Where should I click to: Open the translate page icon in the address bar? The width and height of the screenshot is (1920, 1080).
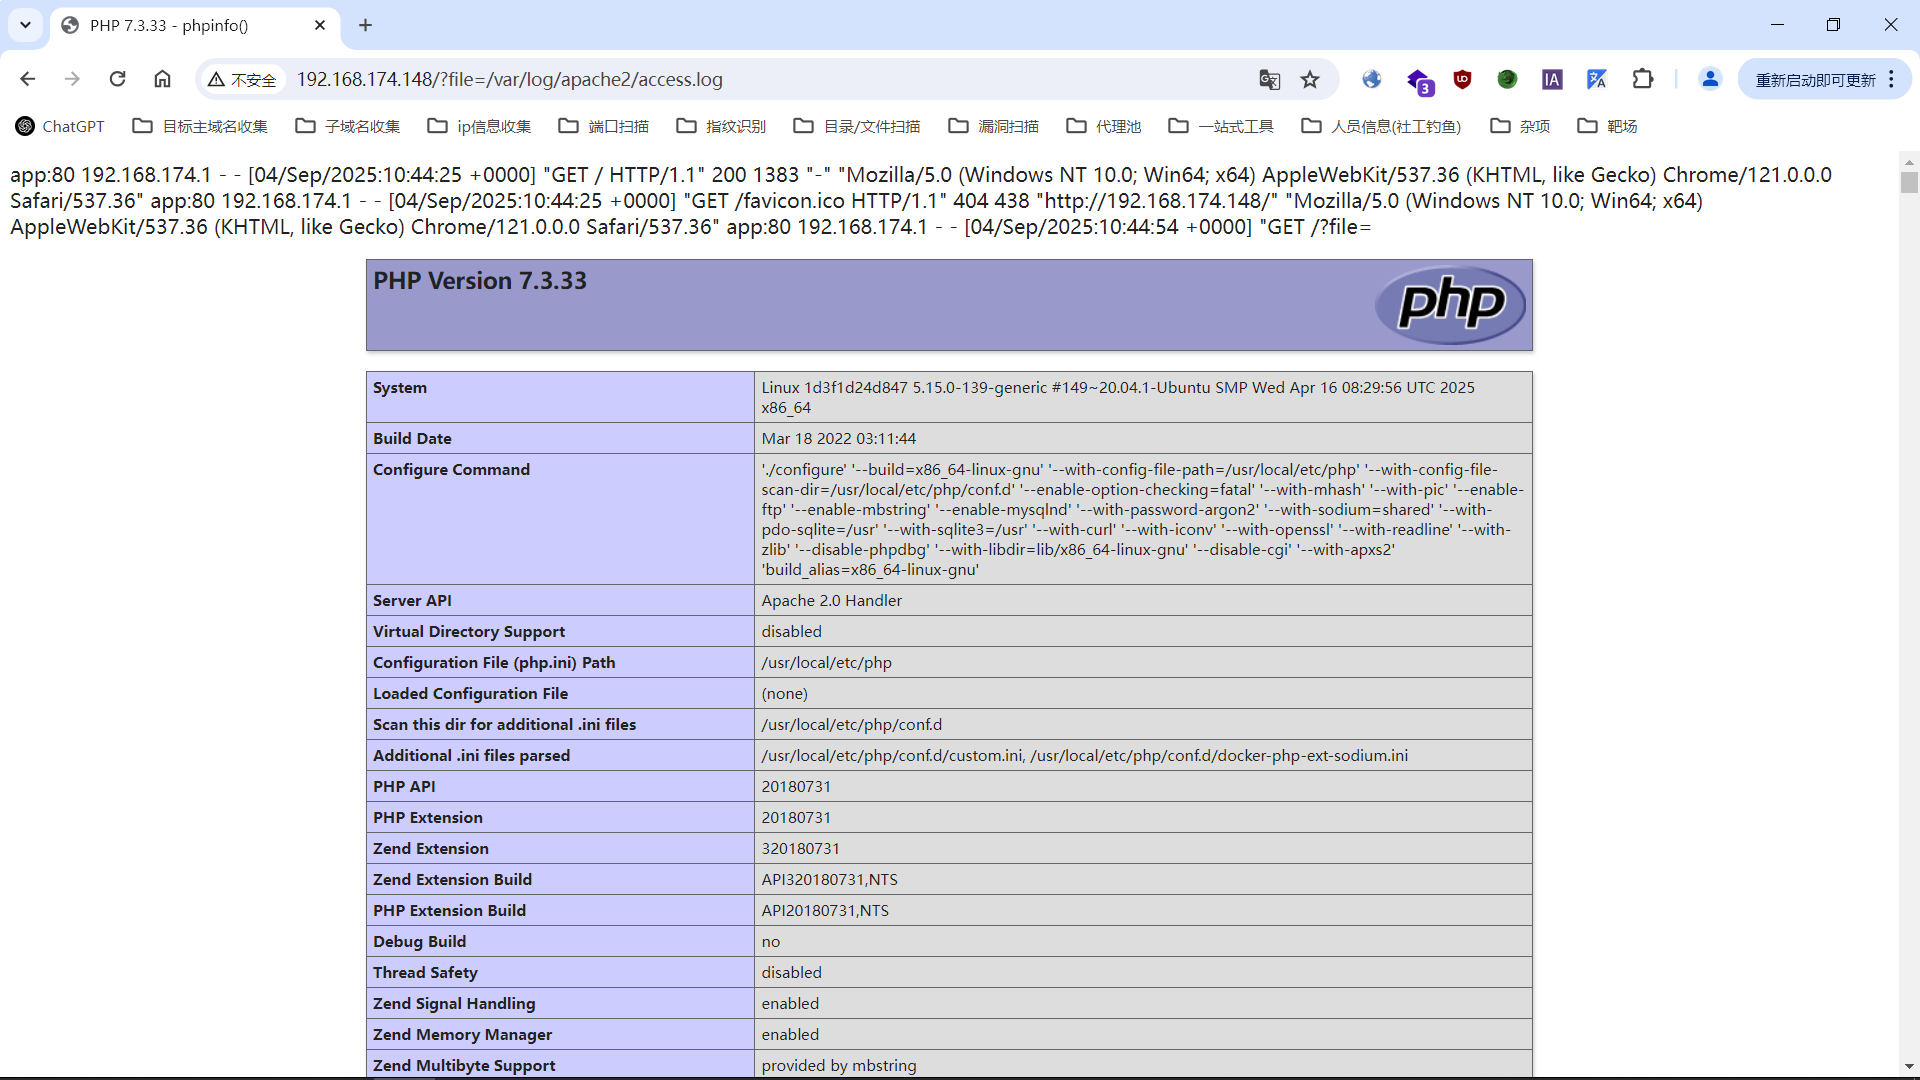(1269, 80)
